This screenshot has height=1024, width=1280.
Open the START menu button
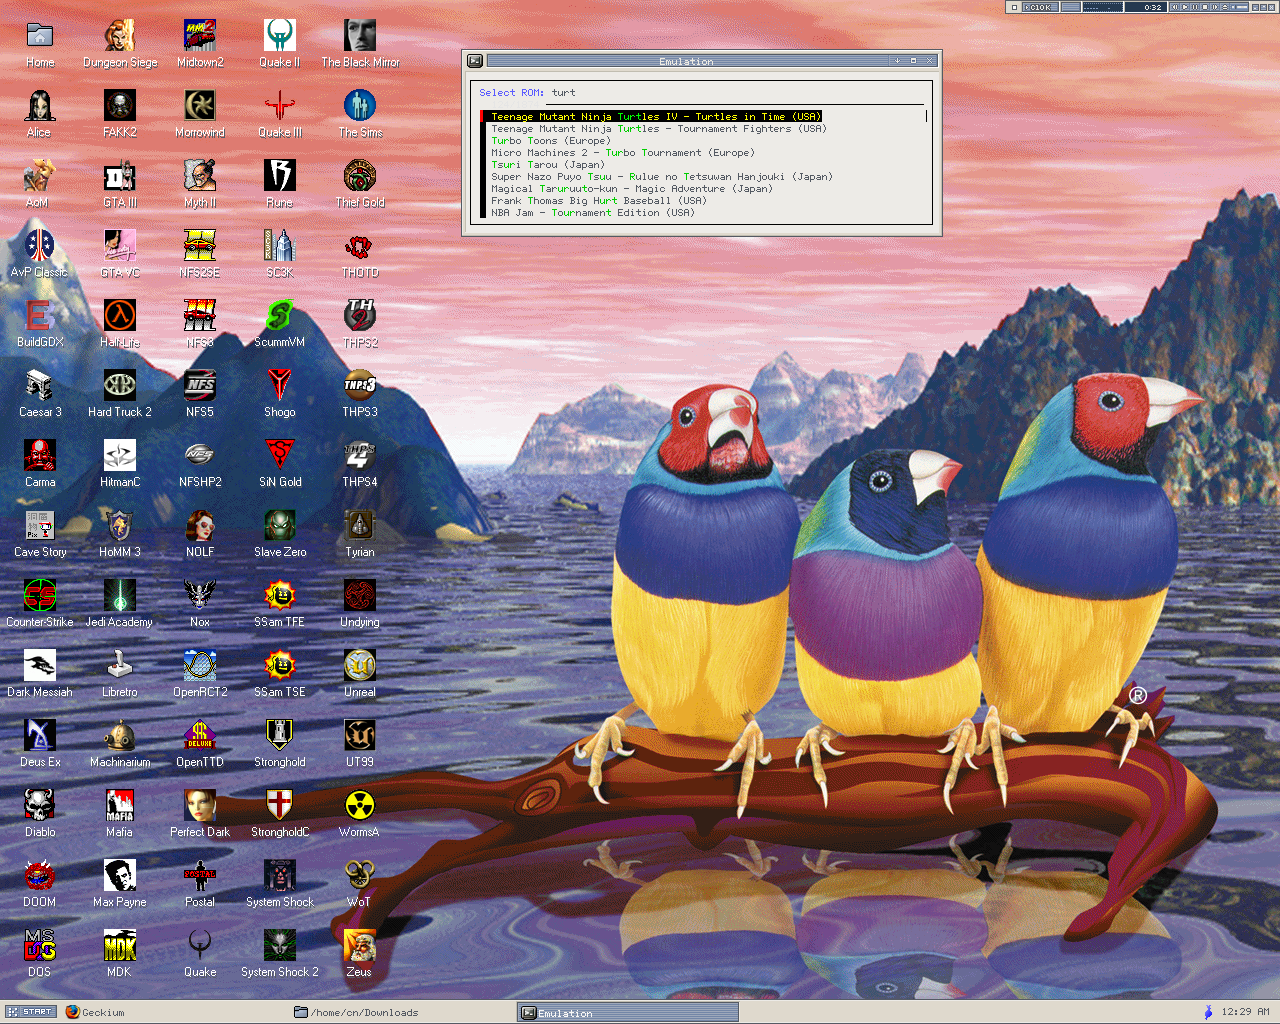30,1012
